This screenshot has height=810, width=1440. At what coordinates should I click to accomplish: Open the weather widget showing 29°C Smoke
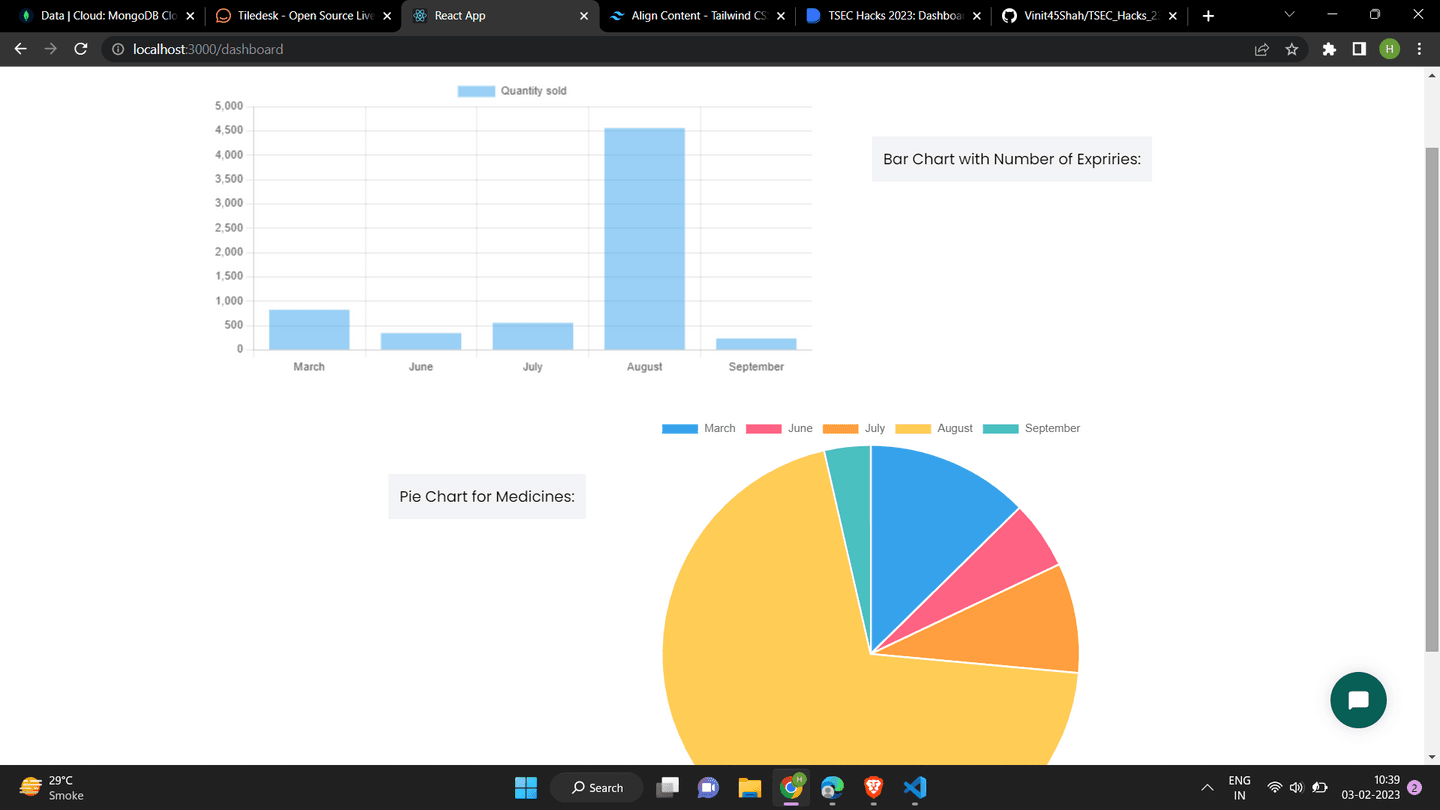coord(52,788)
